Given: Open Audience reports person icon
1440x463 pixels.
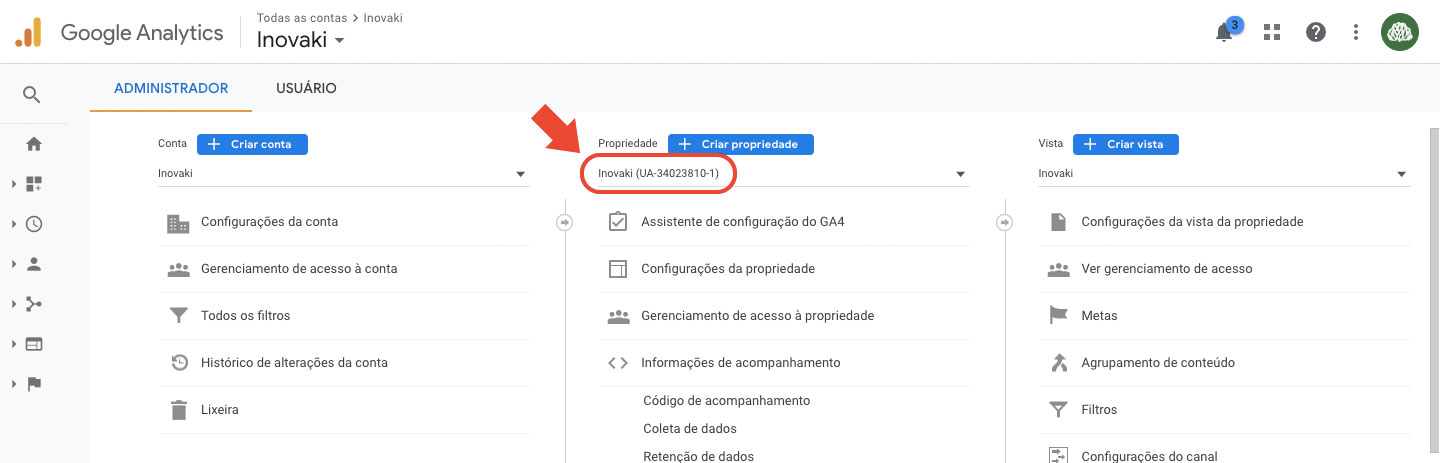Looking at the screenshot, I should tap(34, 264).
